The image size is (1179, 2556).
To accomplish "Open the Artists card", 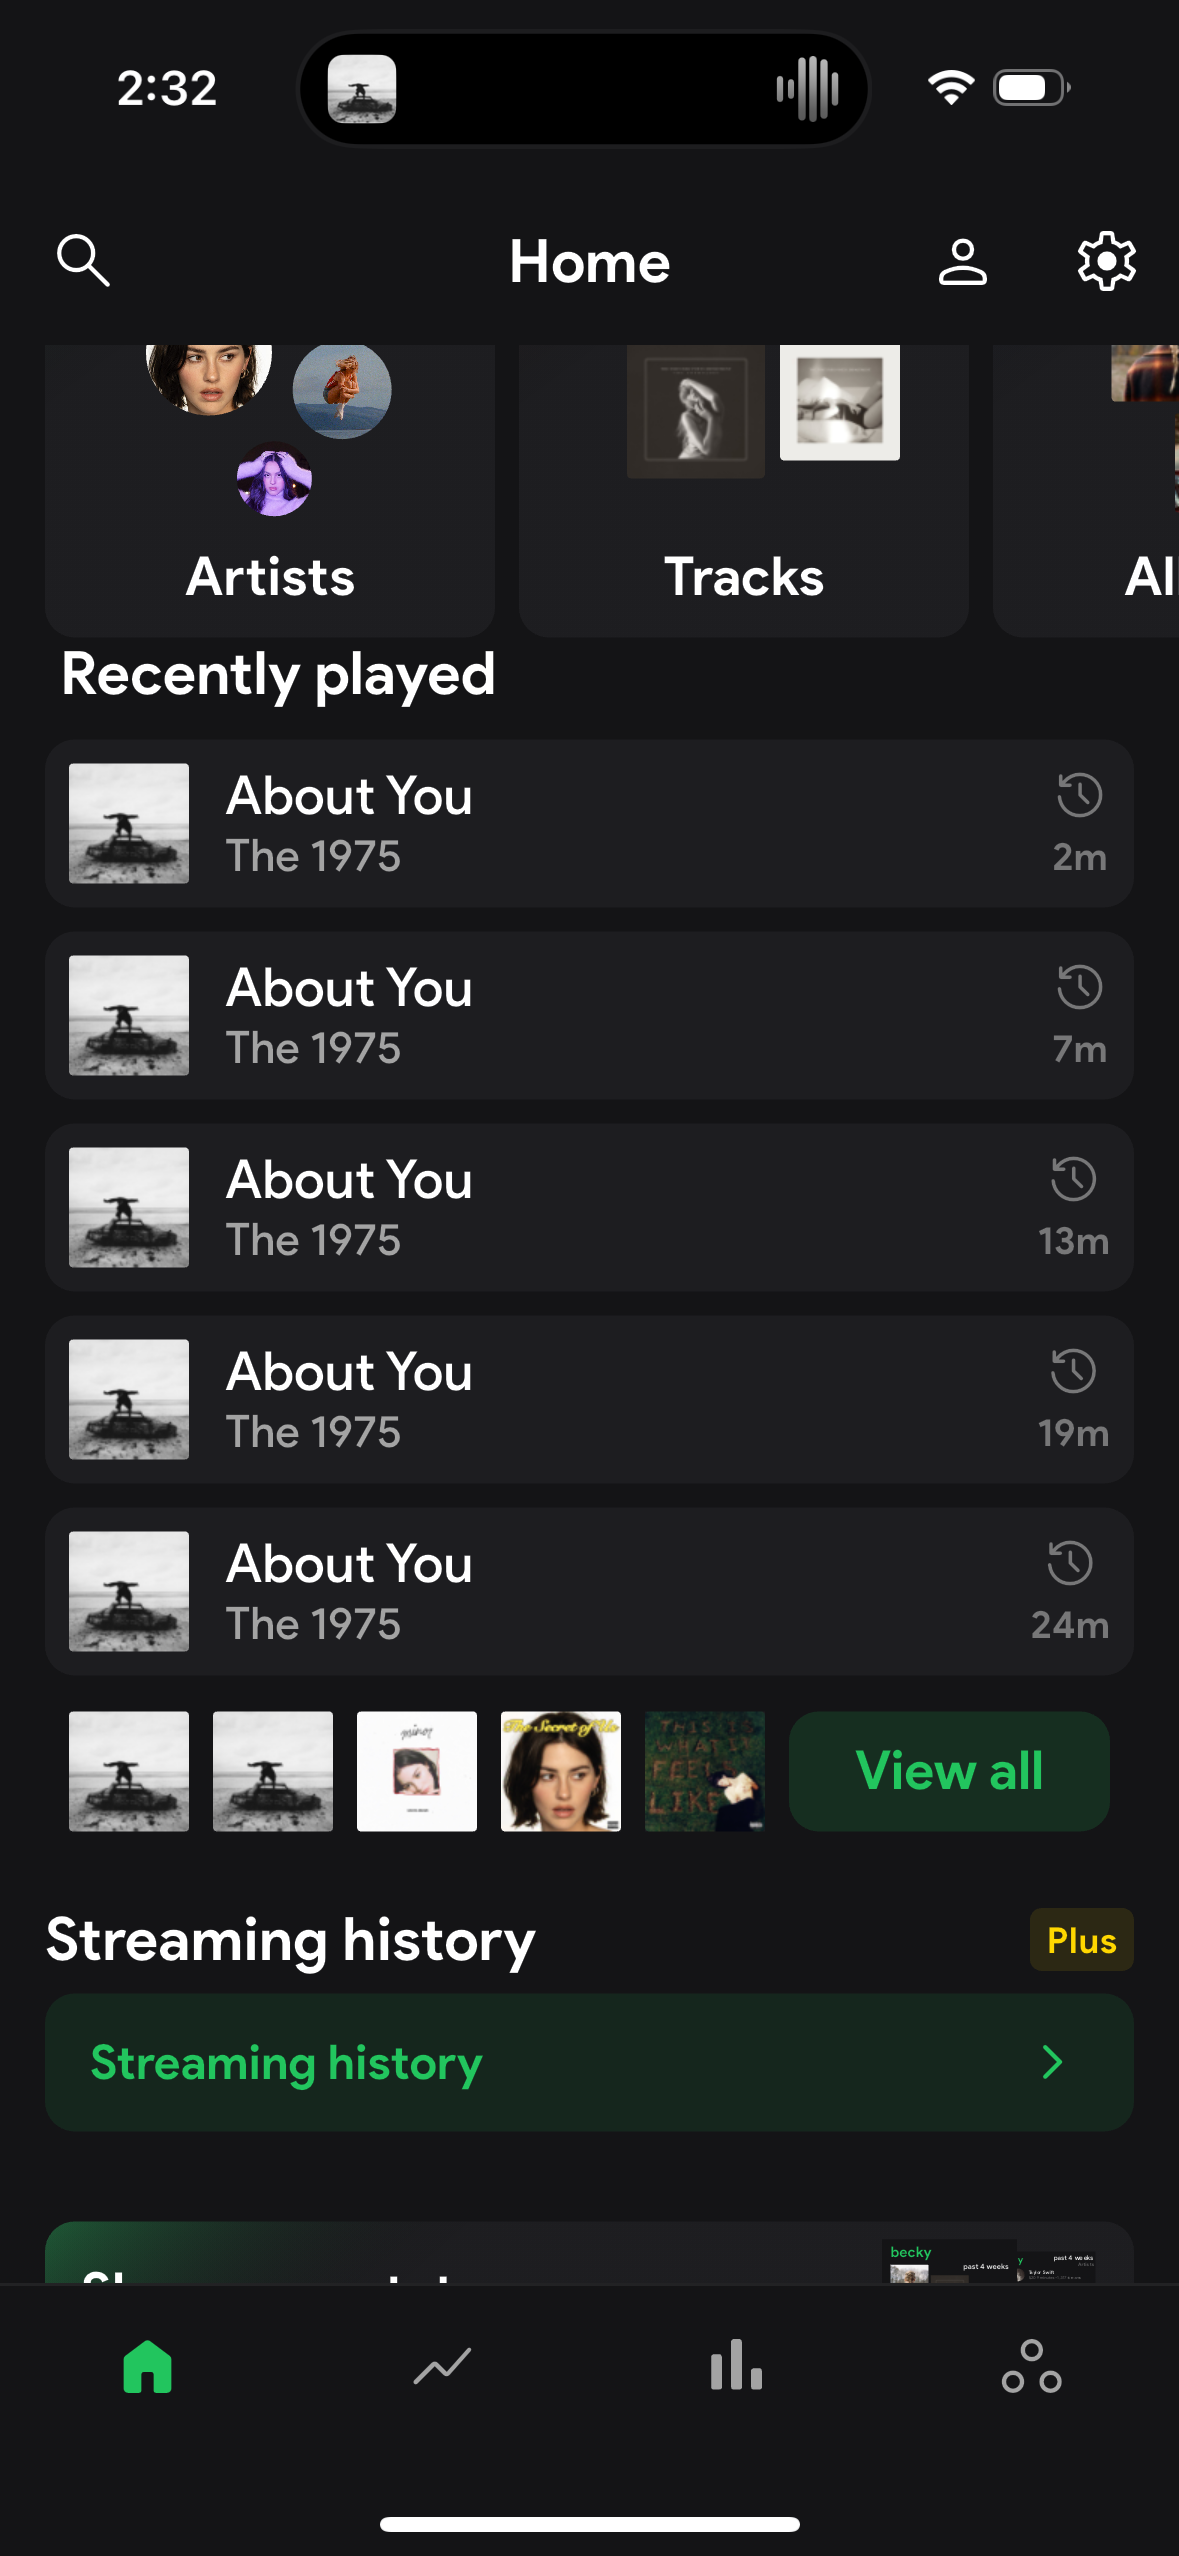I will click(x=270, y=490).
